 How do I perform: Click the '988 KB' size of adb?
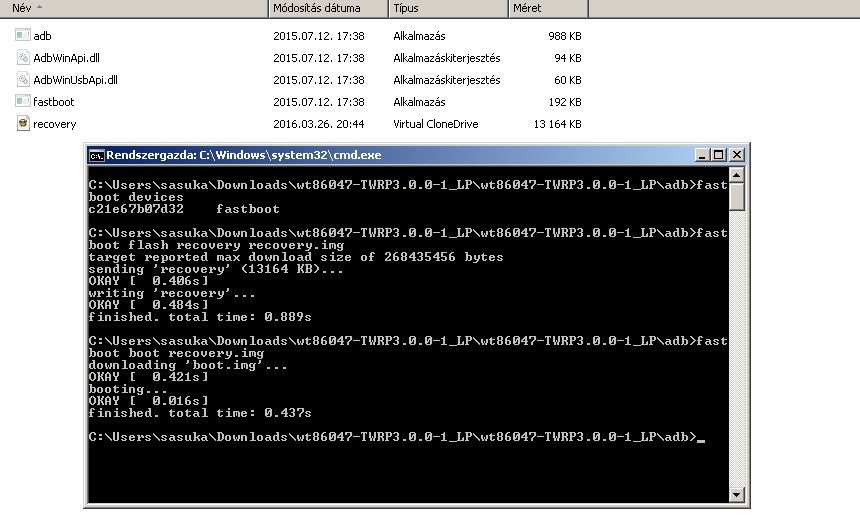tap(564, 36)
